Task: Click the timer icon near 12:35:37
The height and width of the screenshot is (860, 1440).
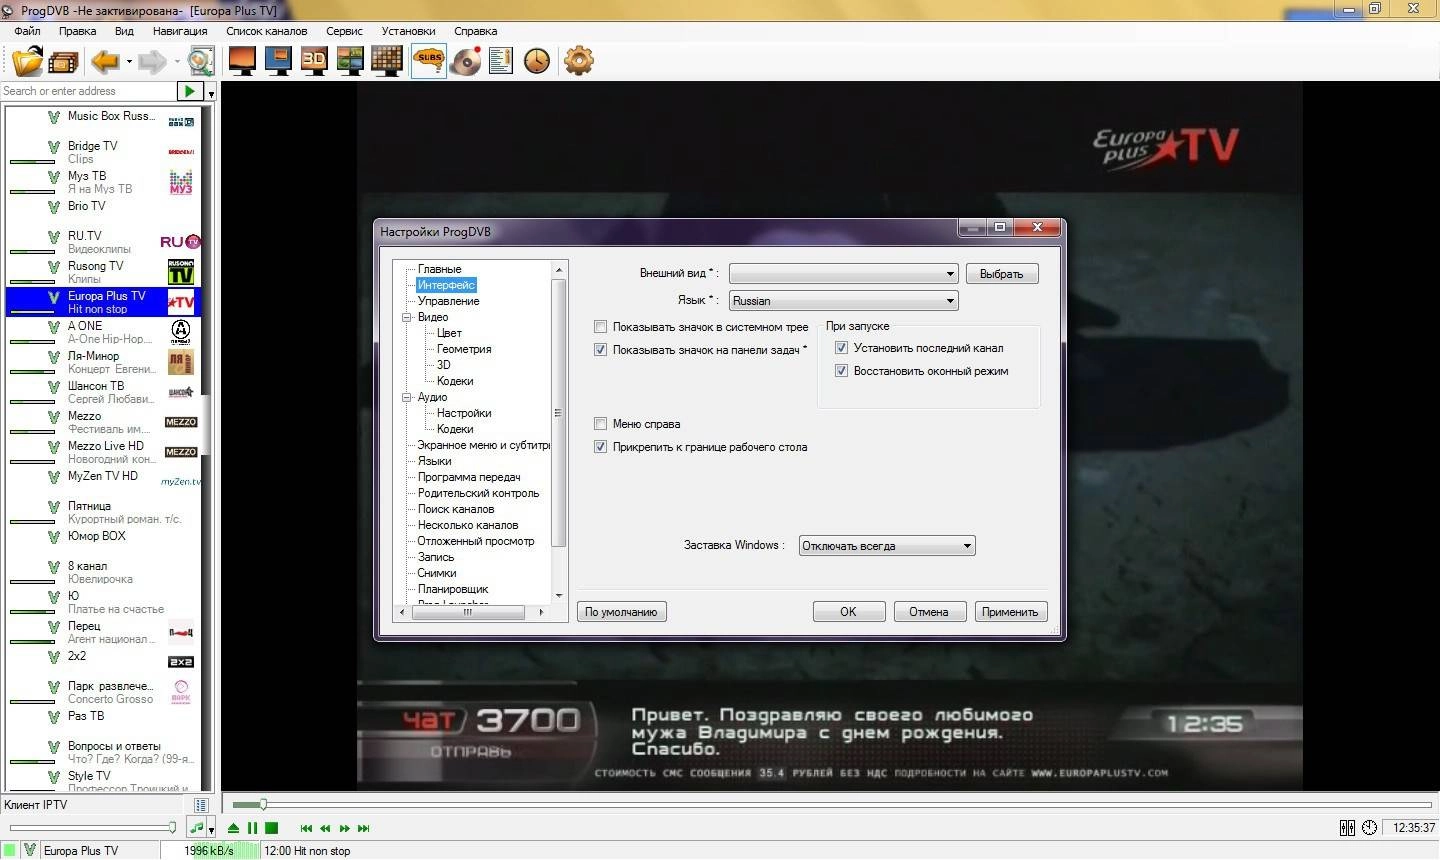Action: [x=1369, y=828]
